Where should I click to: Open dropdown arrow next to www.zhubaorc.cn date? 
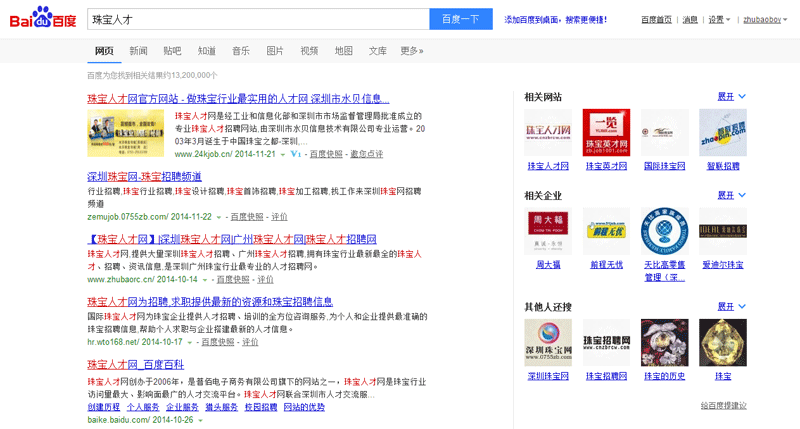click(x=205, y=280)
